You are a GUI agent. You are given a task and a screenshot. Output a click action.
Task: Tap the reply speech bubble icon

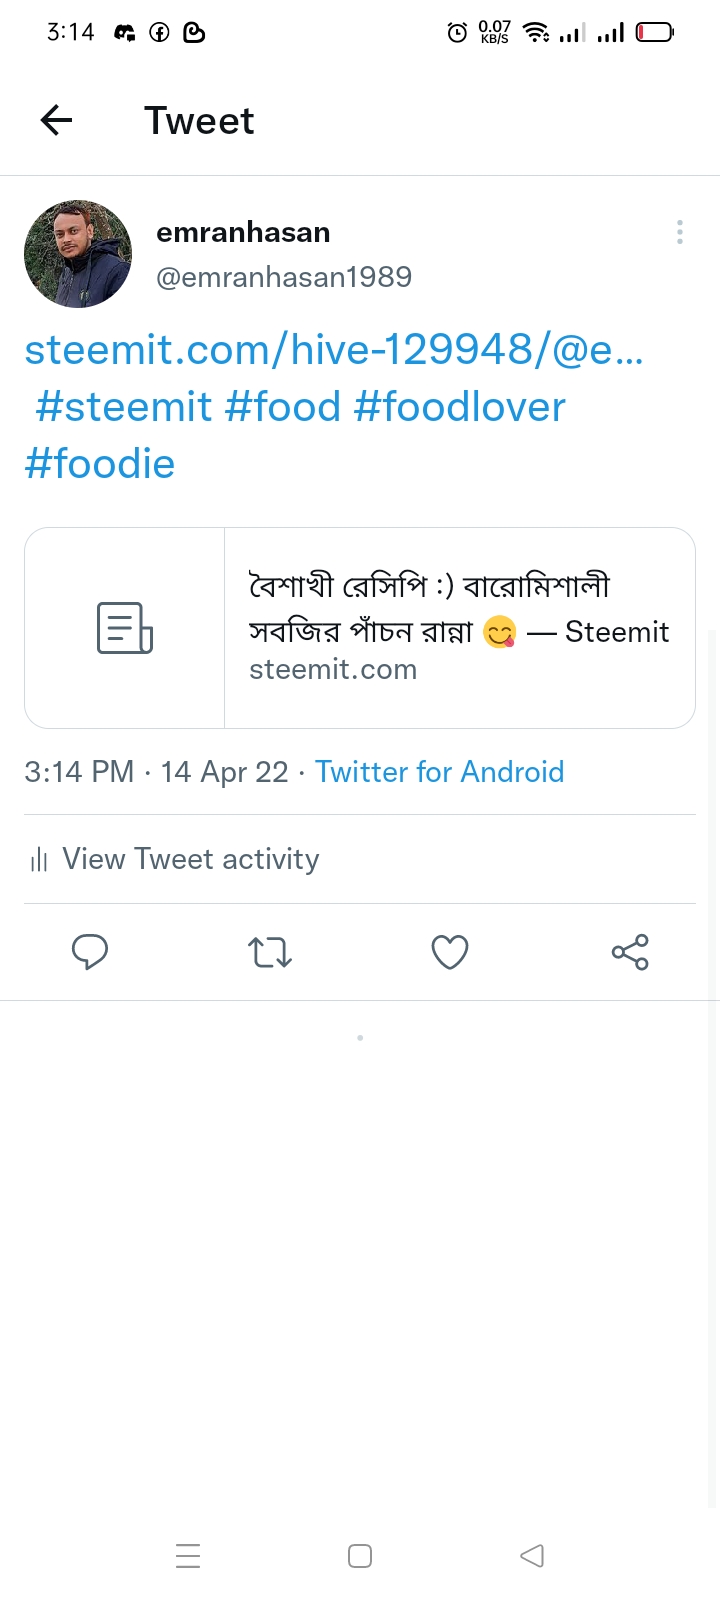pyautogui.click(x=90, y=952)
